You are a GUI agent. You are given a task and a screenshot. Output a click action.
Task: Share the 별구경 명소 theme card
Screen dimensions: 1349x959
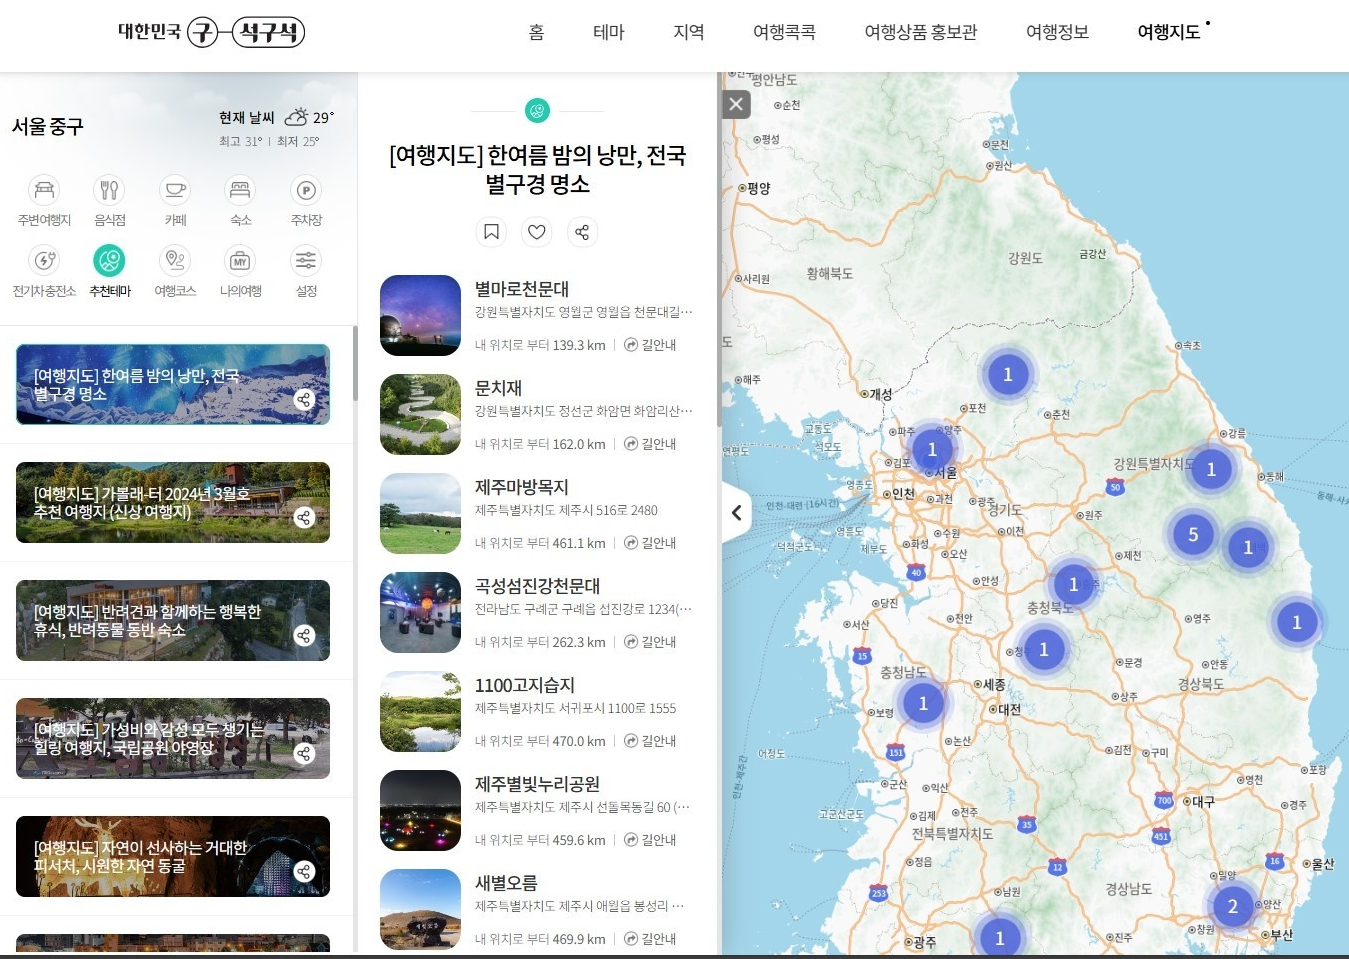(304, 400)
